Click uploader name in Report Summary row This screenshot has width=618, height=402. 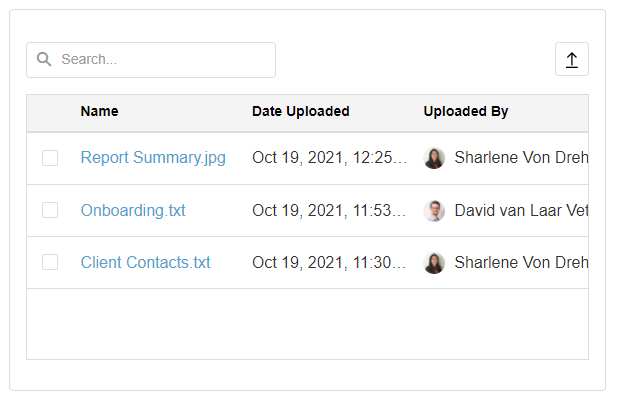pyautogui.click(x=520, y=158)
